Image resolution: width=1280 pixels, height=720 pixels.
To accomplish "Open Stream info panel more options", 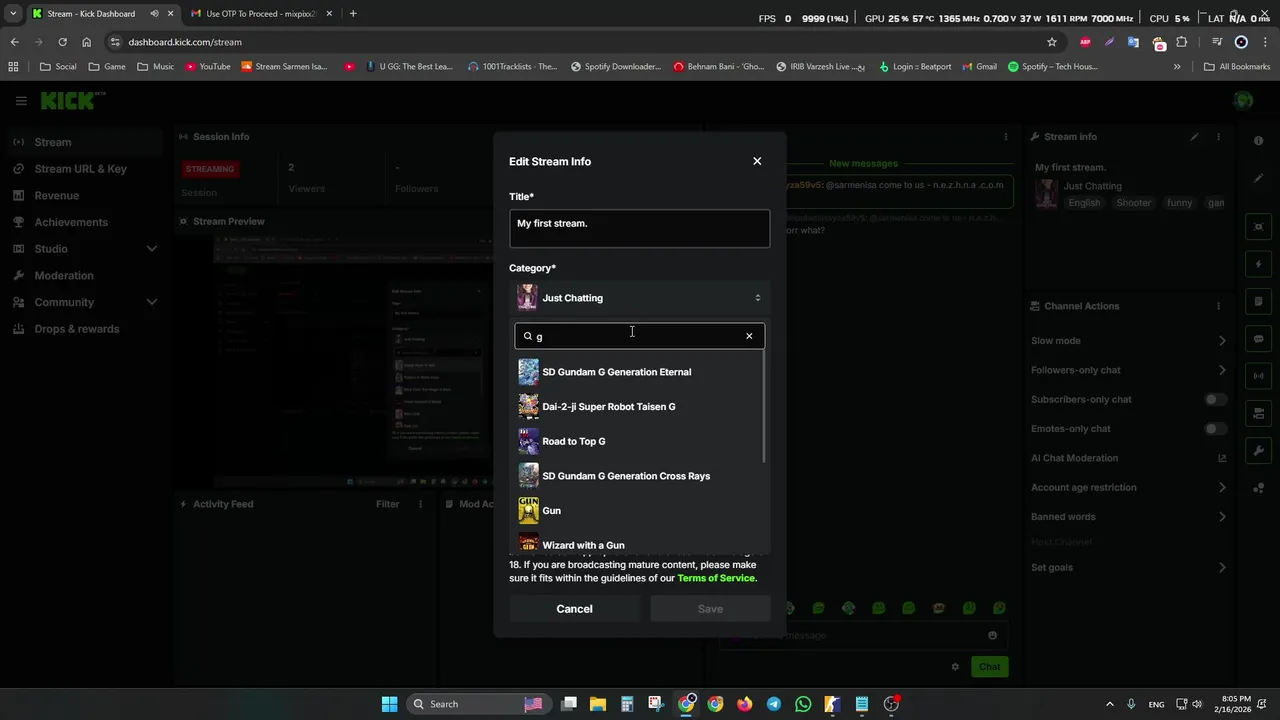I will pos(1218,137).
